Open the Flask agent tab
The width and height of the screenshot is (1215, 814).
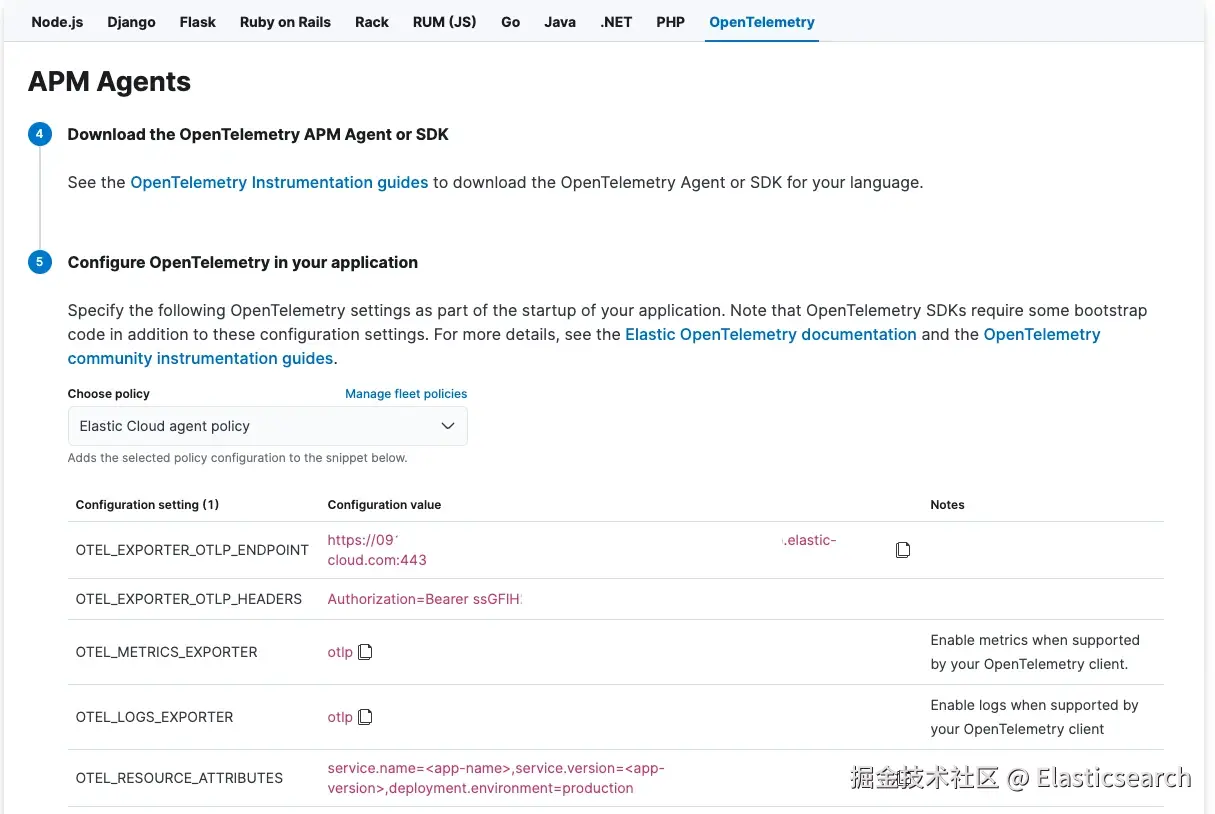pyautogui.click(x=197, y=22)
